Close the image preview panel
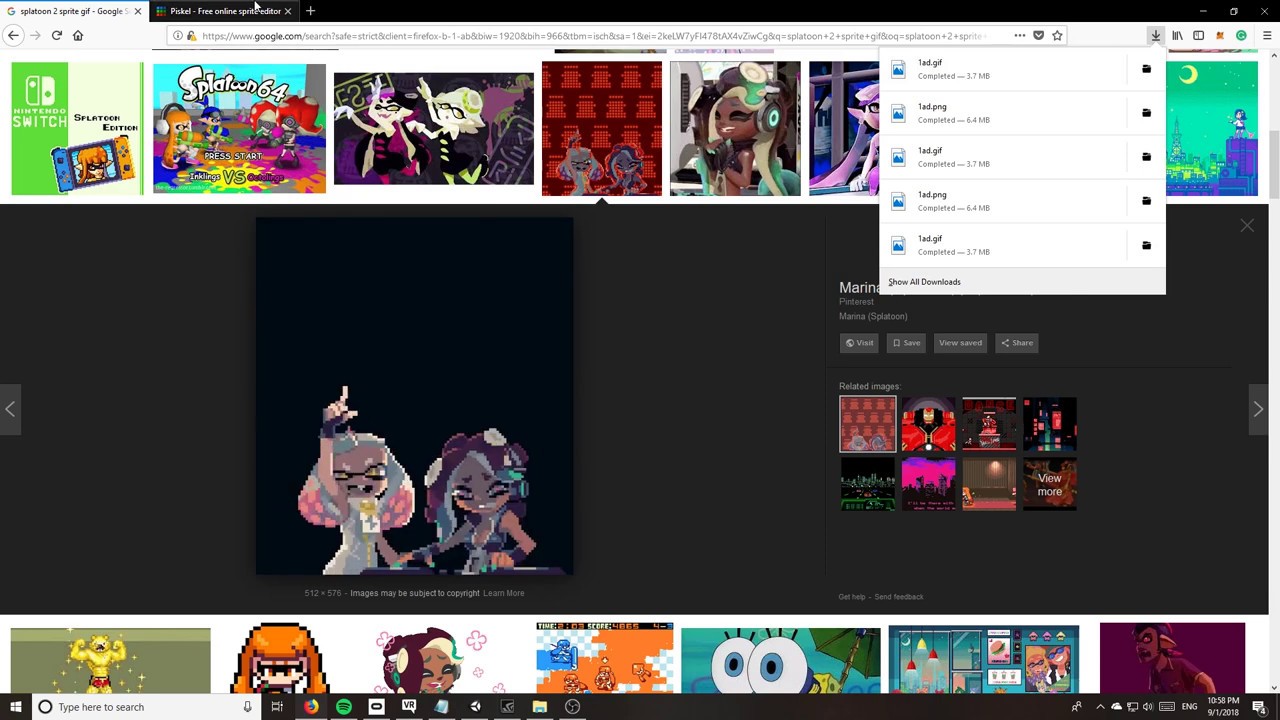Viewport: 1280px width, 720px height. (x=1247, y=226)
